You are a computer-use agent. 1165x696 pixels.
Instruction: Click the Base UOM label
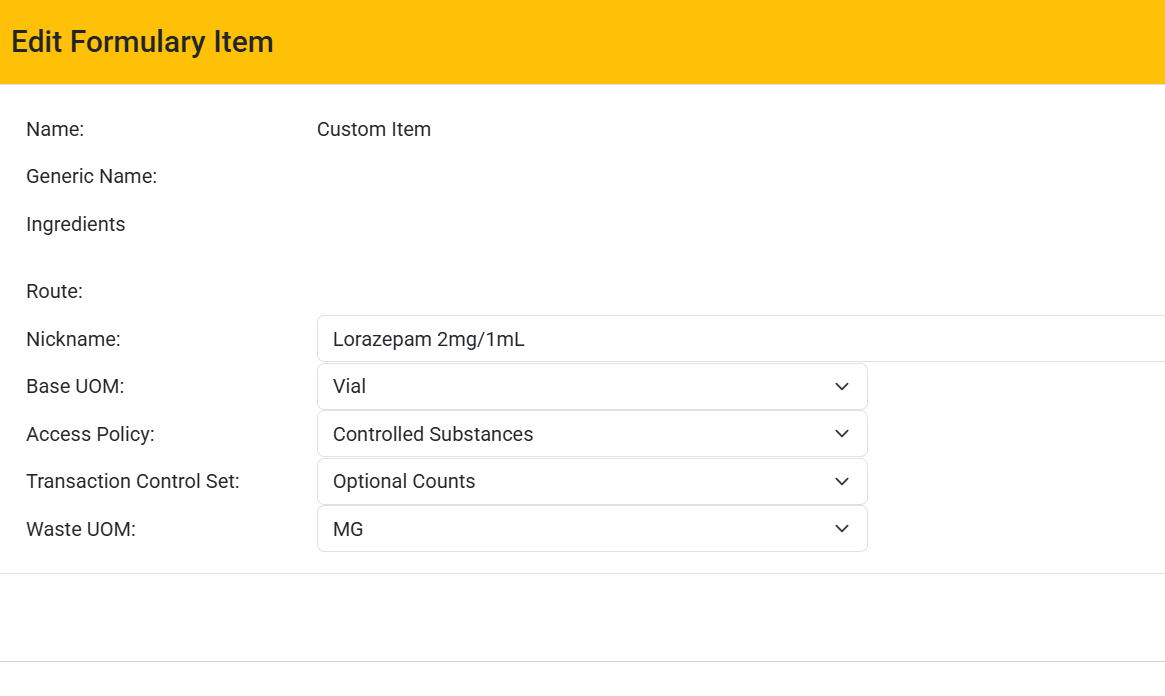75,386
